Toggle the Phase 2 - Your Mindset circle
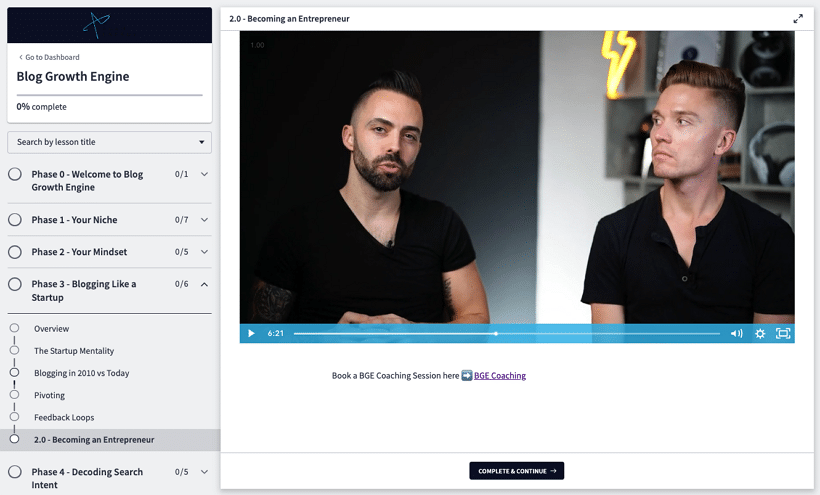The width and height of the screenshot is (820, 495). point(15,252)
